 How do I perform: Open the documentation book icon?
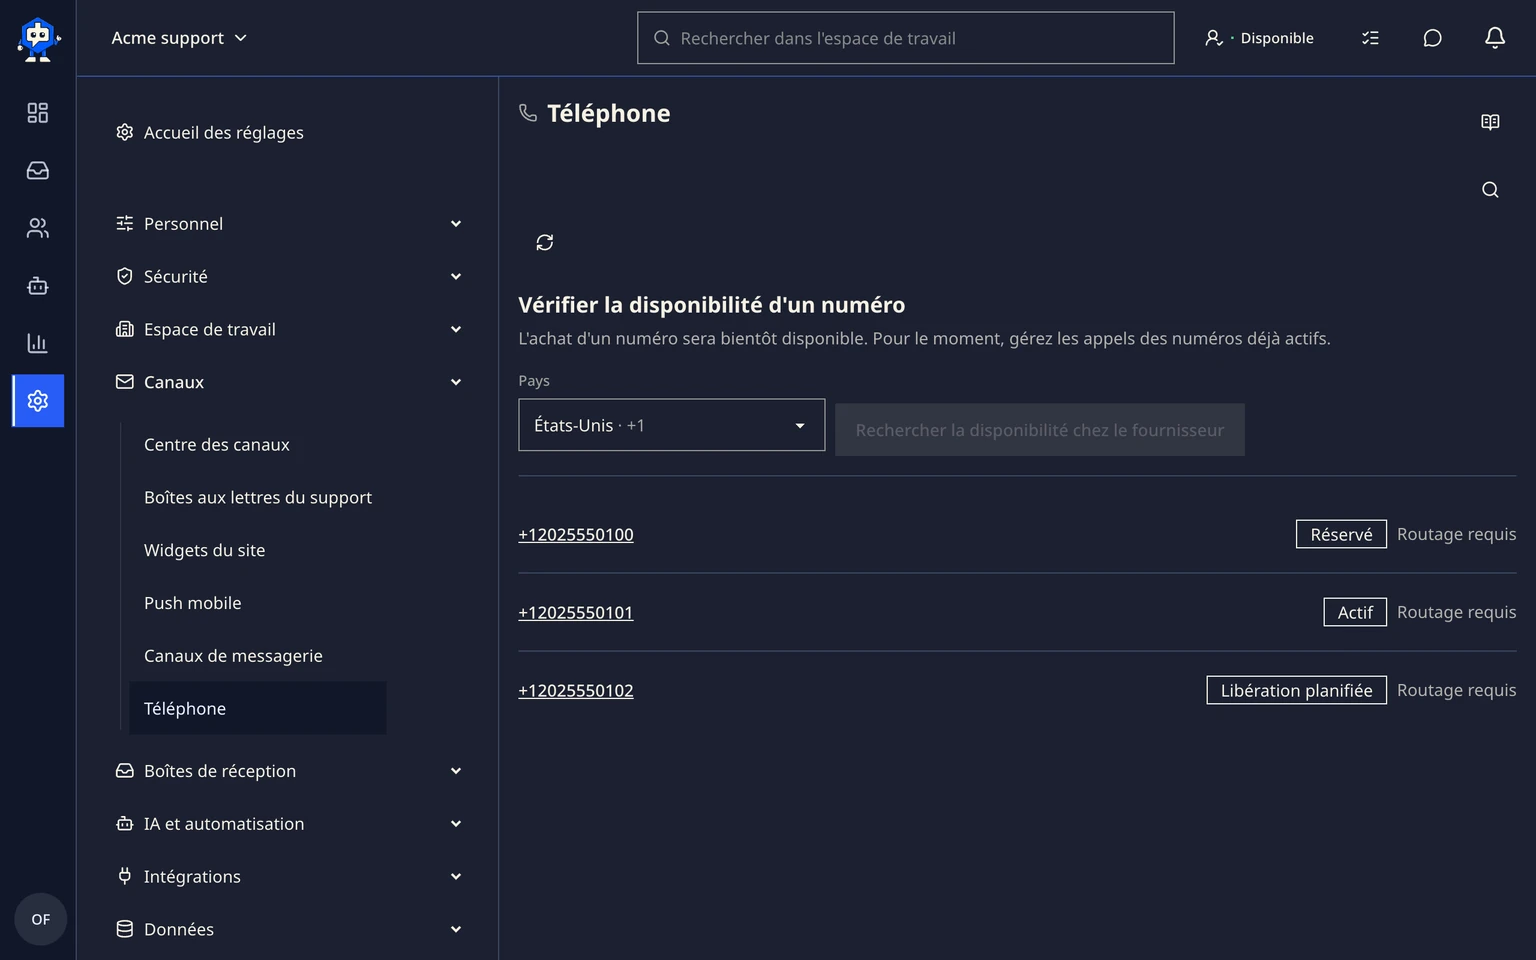(x=1490, y=122)
